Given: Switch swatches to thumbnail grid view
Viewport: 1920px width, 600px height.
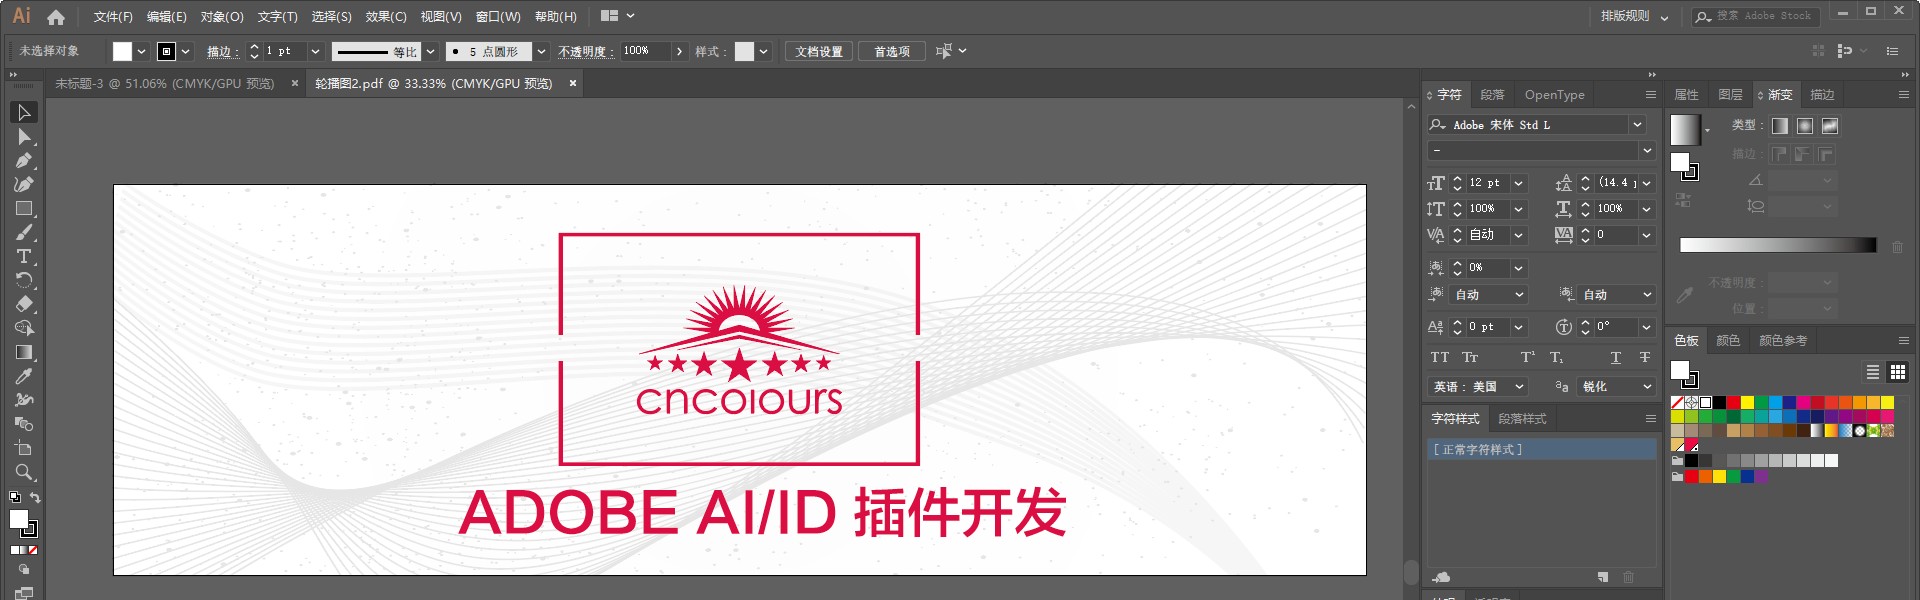Looking at the screenshot, I should [1898, 372].
